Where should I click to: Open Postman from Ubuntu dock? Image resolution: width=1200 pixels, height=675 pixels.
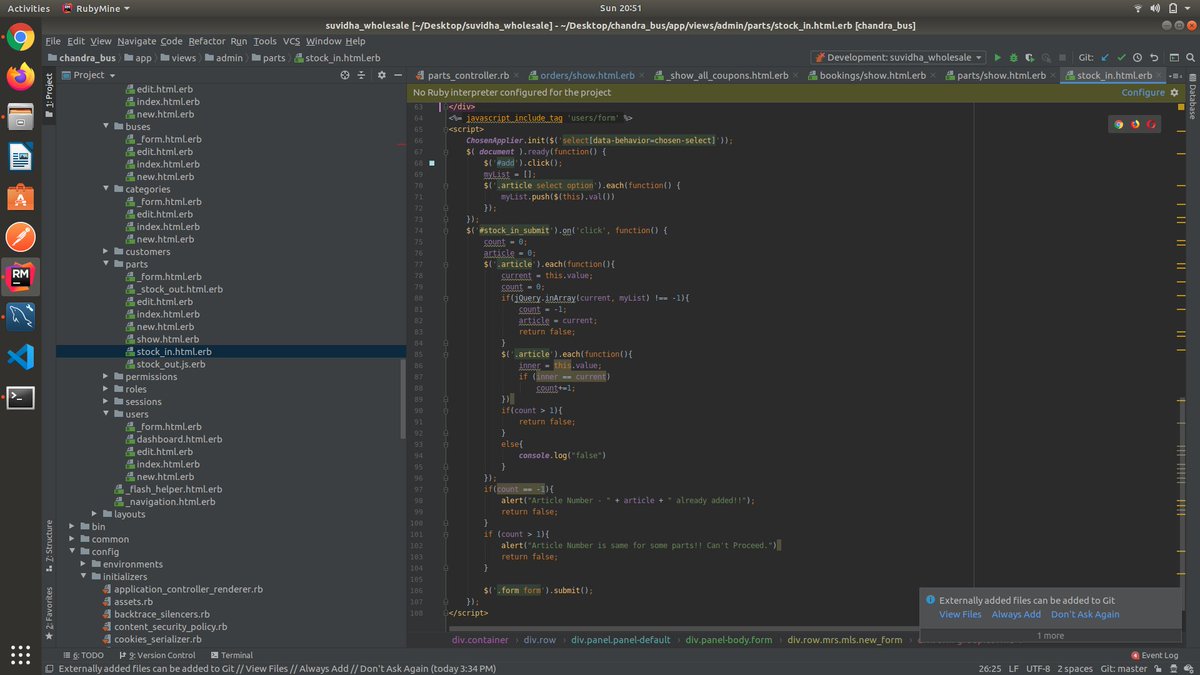[20, 237]
